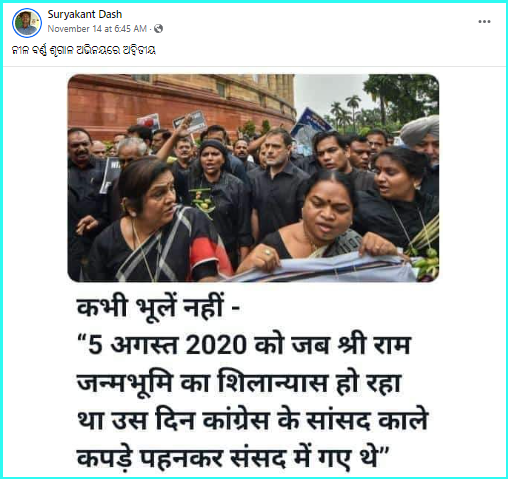Click the Suryakant Dash name link
The height and width of the screenshot is (479, 508).
(85, 14)
